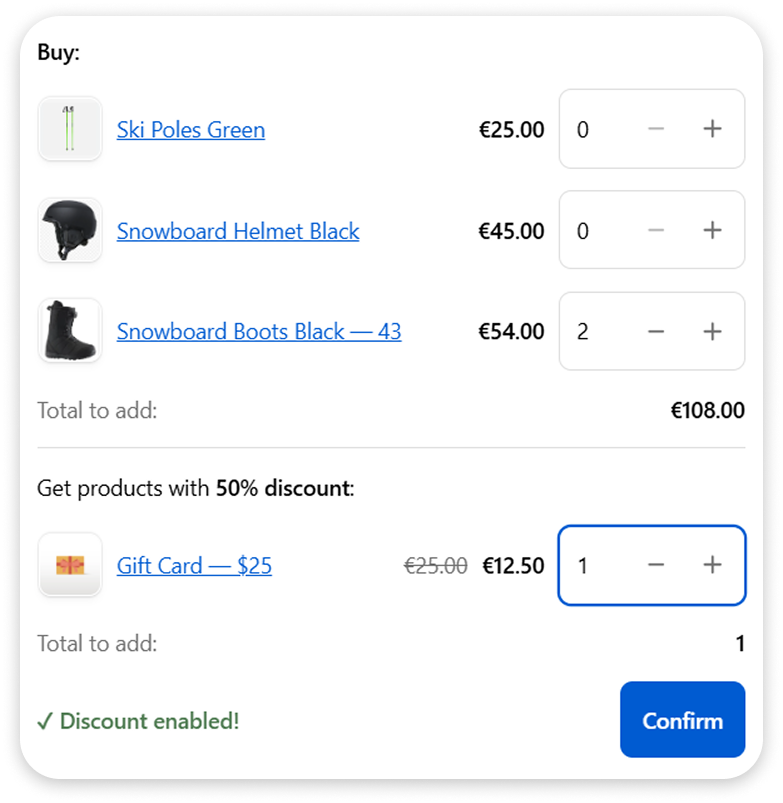
Task: Click the Ski Poles Green thumbnail
Action: [x=70, y=129]
